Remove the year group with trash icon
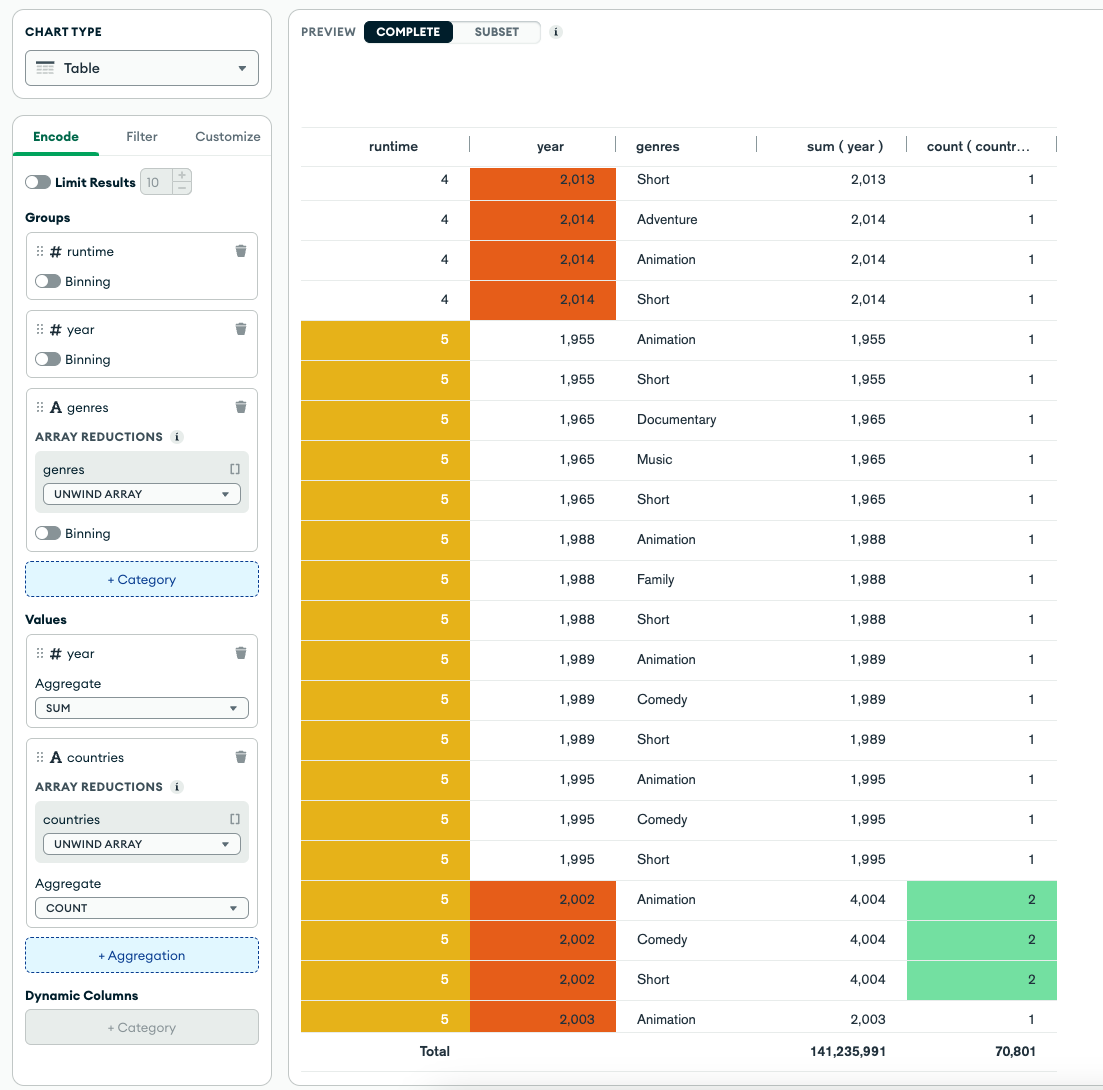The height and width of the screenshot is (1090, 1103). point(240,329)
